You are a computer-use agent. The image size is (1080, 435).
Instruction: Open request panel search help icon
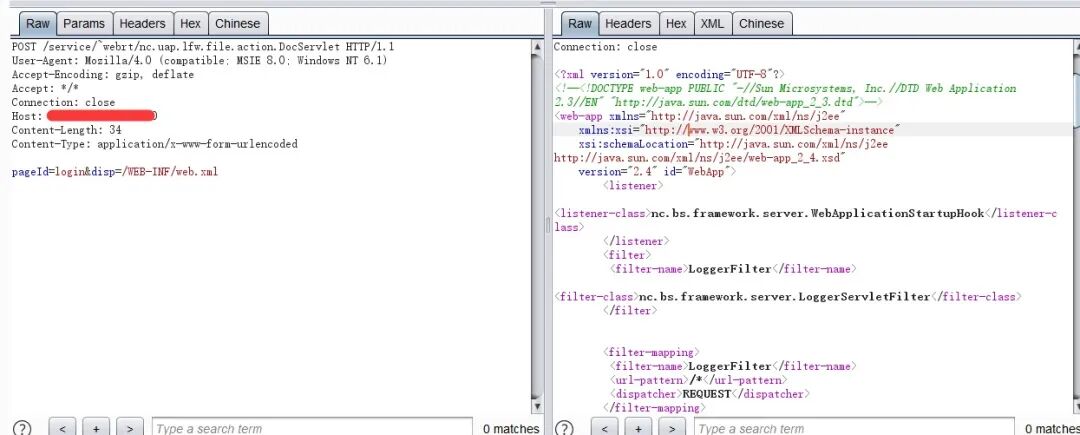pos(22,428)
